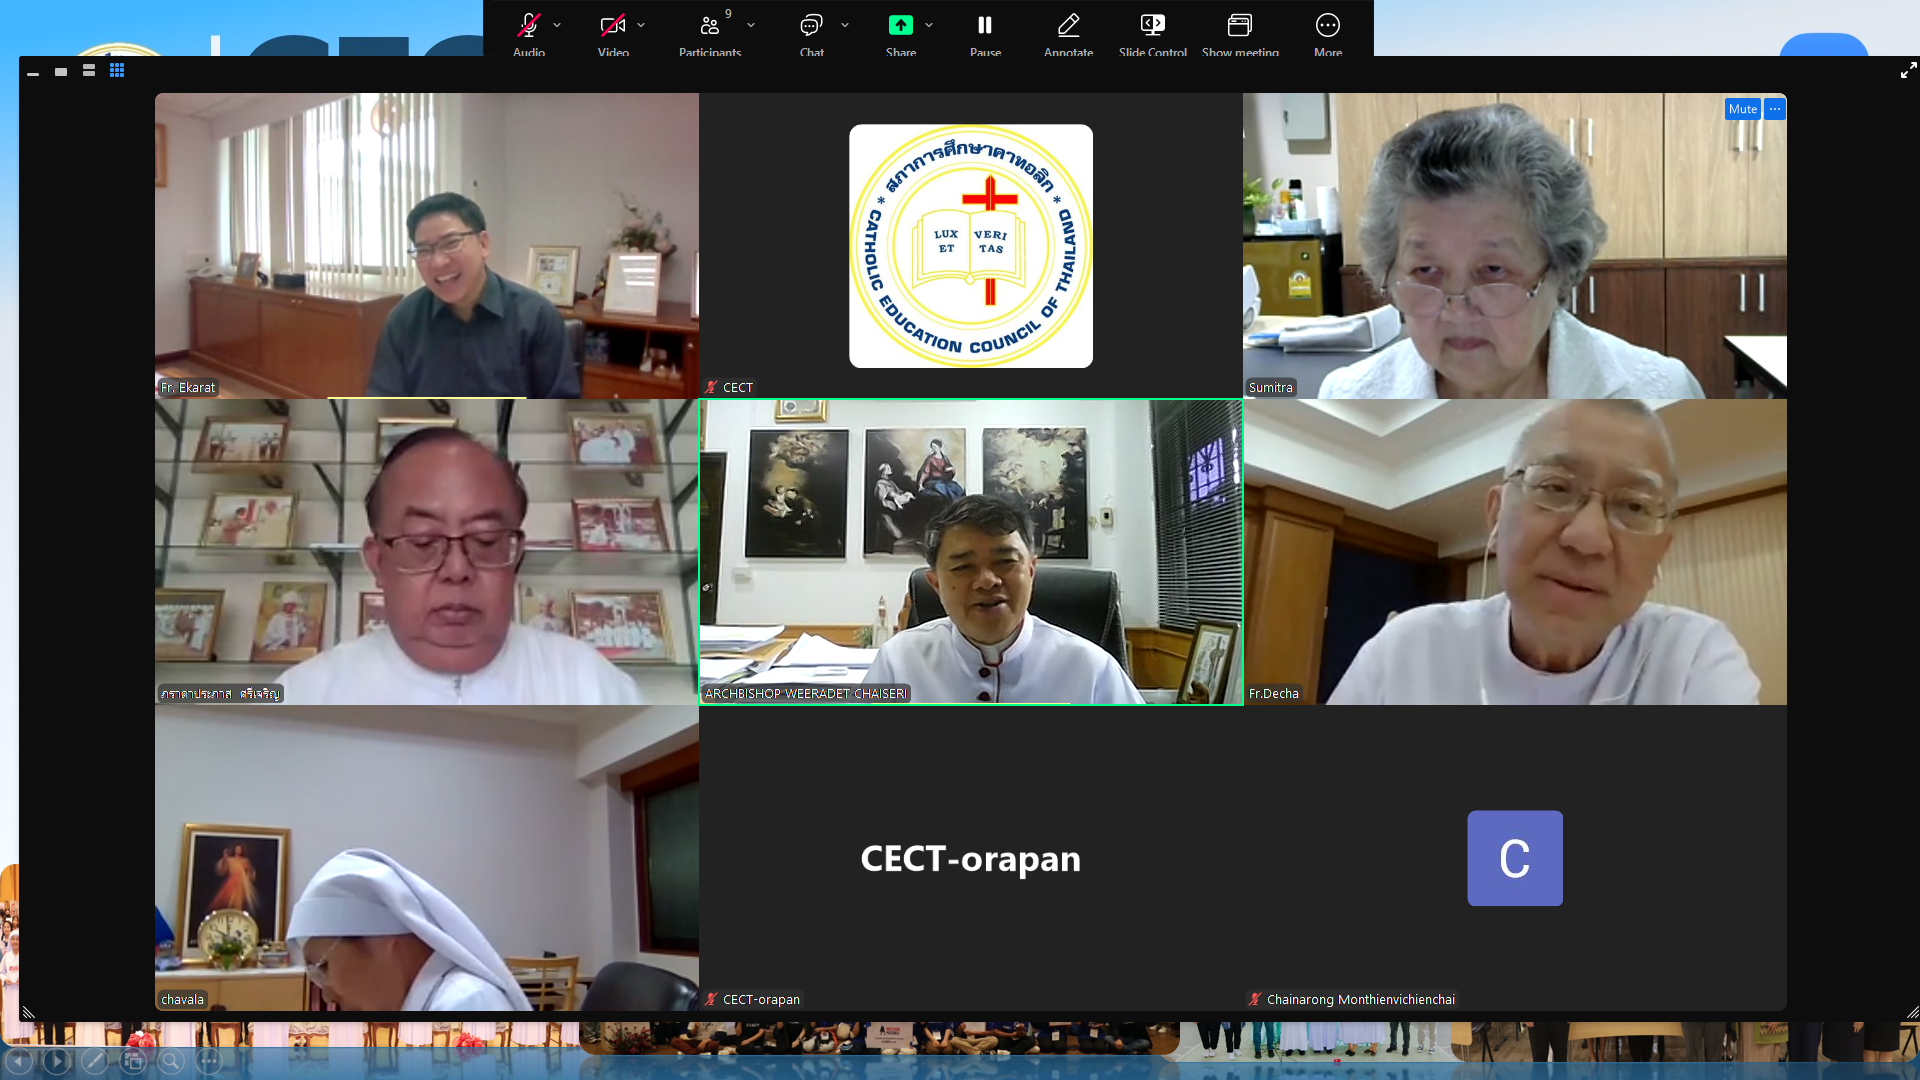Select the CECT logo tile
Viewport: 1920px width, 1080px height.
[x=971, y=246]
